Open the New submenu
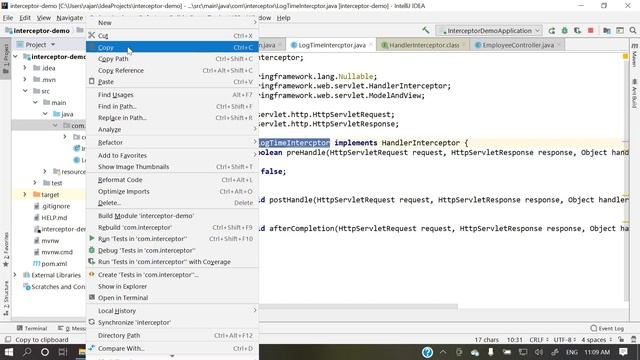640x360 pixels. (172, 23)
